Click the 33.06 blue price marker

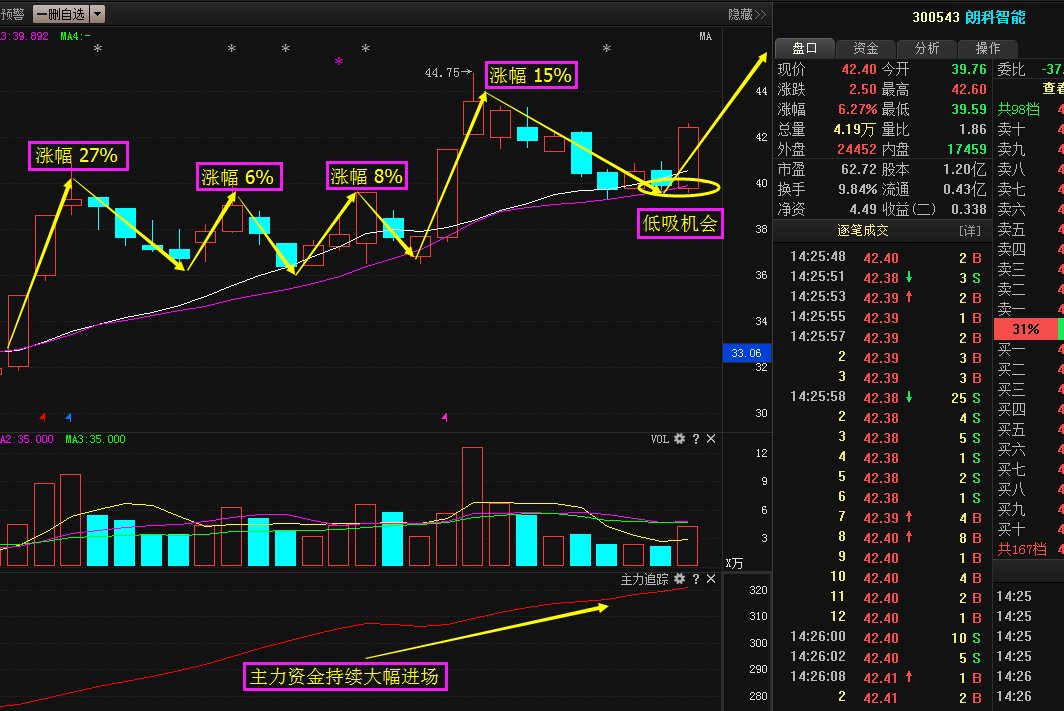pos(747,353)
